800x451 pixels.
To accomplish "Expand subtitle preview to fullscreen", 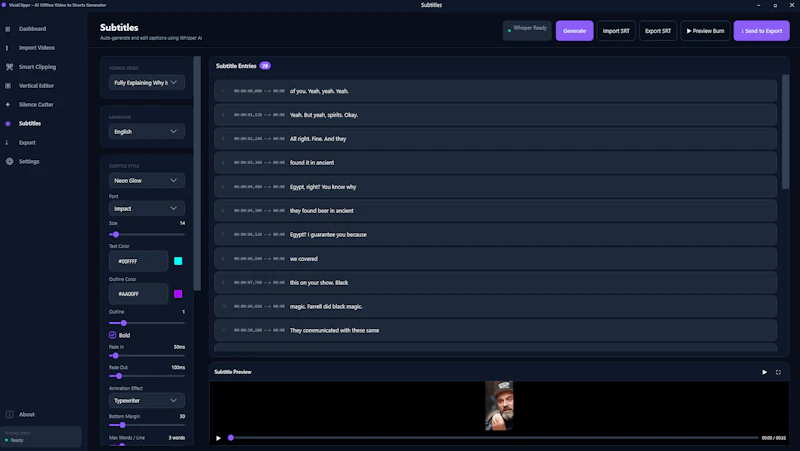I will click(x=778, y=372).
